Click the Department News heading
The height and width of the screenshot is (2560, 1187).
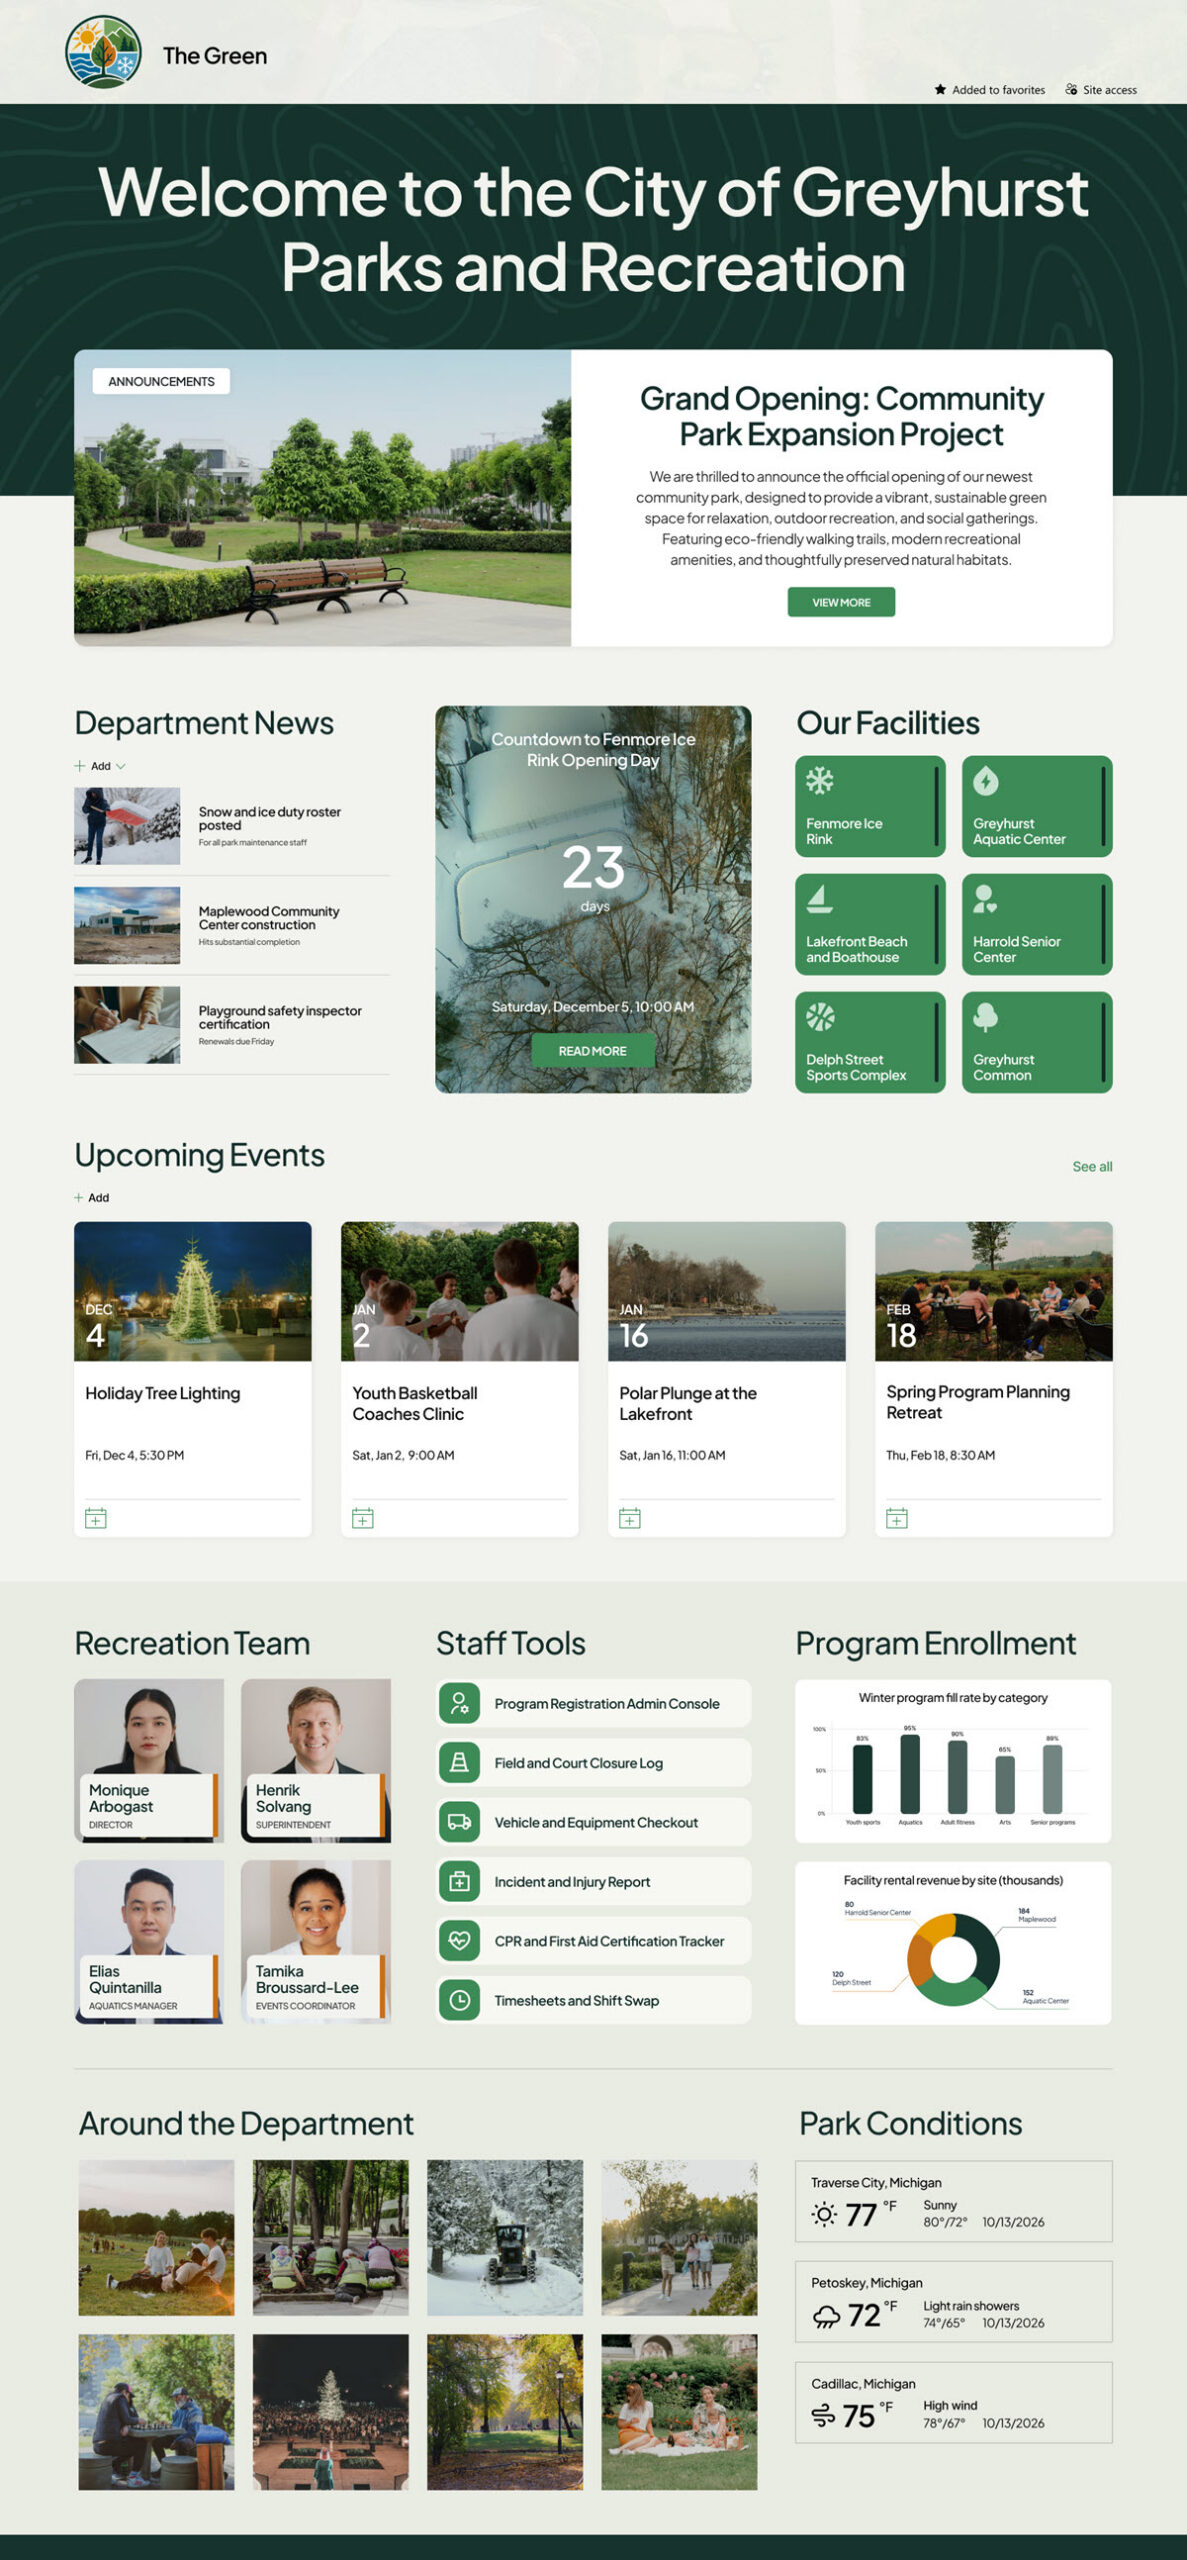tap(204, 722)
